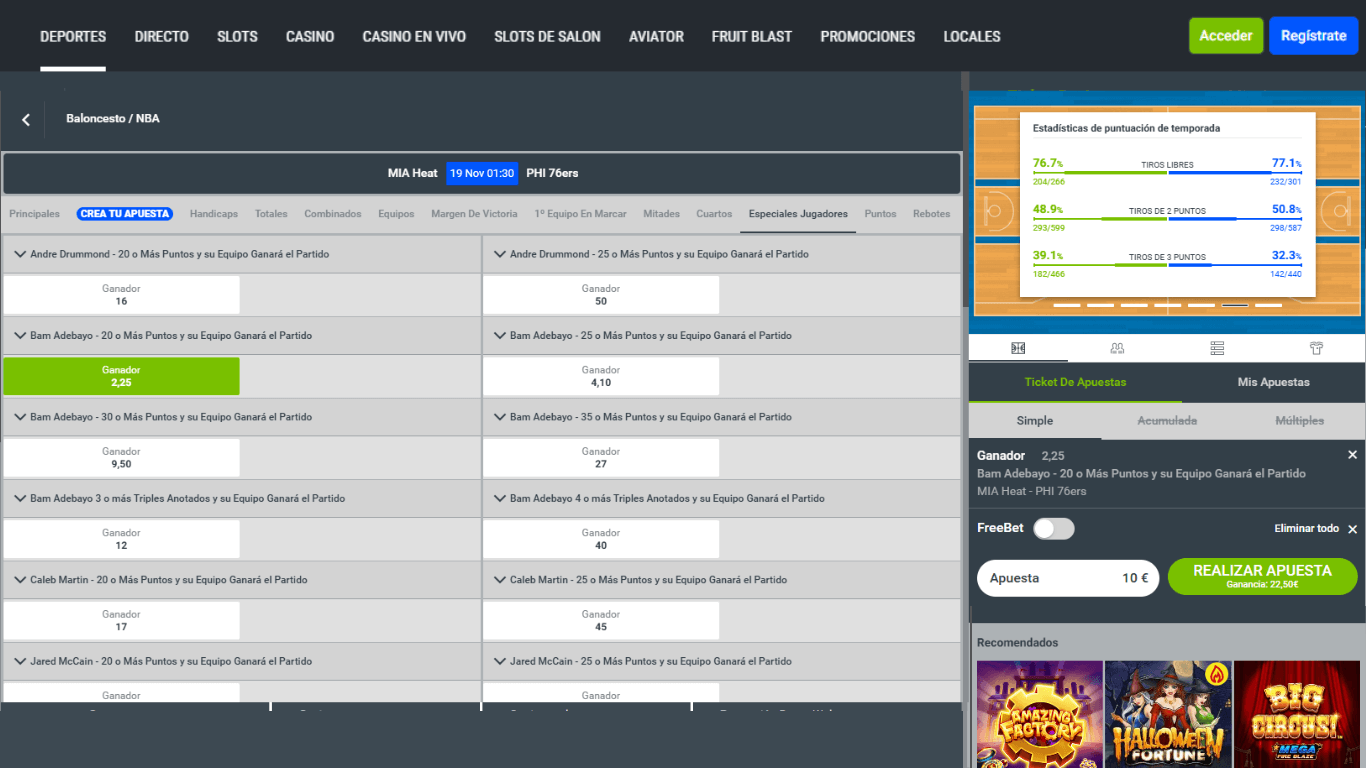Toggle the FreeBet switch
The image size is (1366, 768).
[x=1053, y=528]
